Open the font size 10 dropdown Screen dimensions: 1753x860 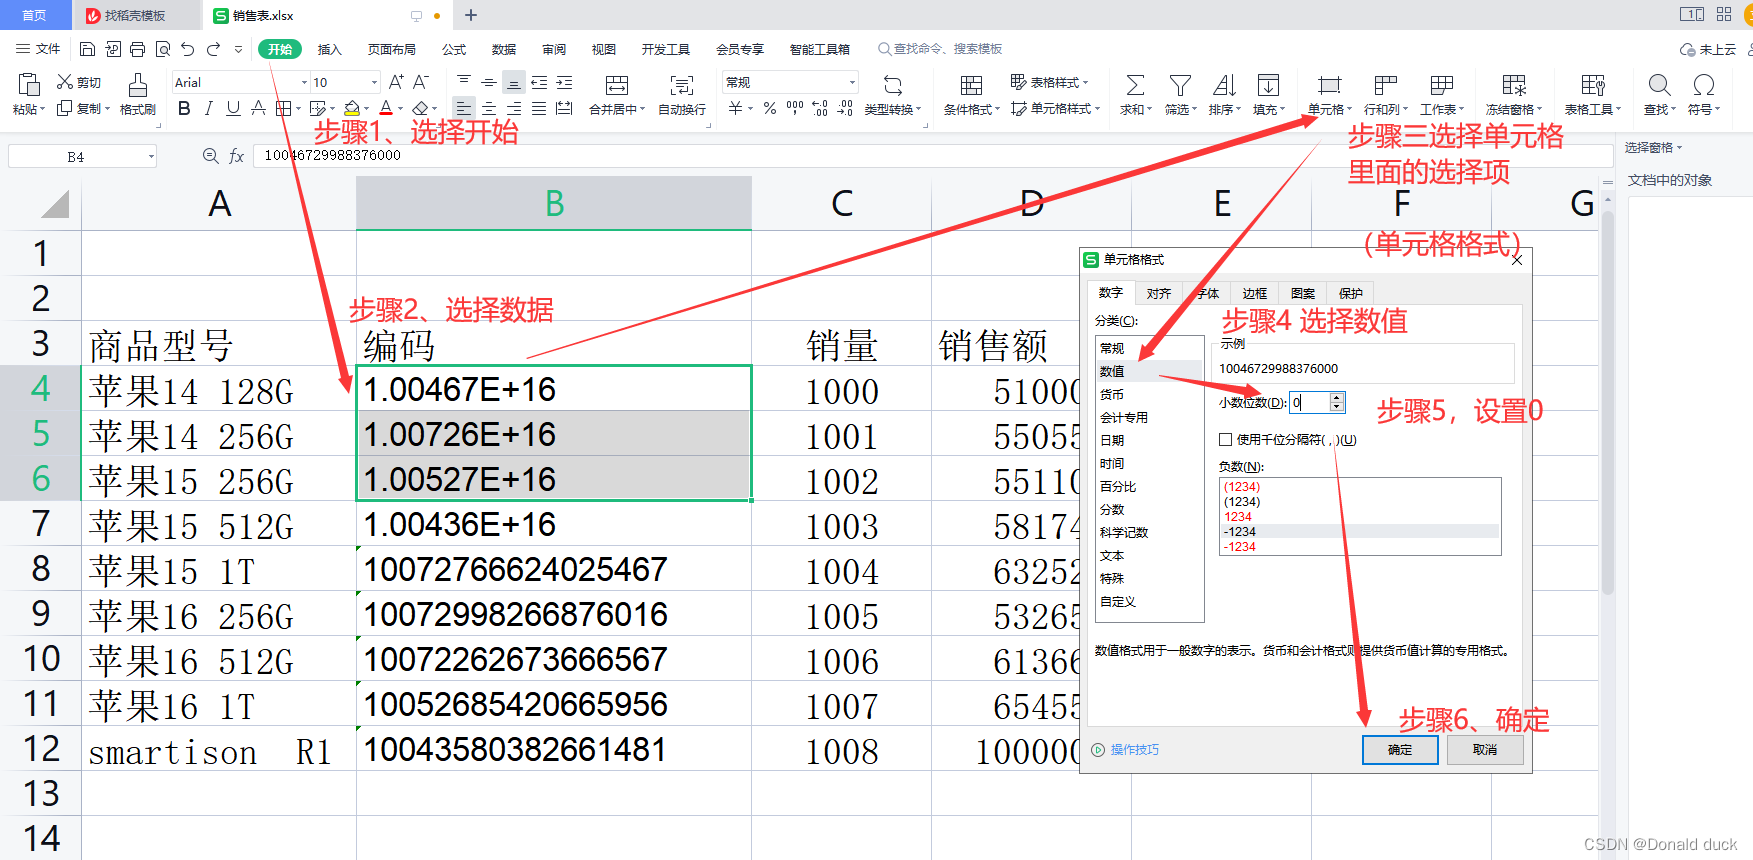(x=374, y=82)
